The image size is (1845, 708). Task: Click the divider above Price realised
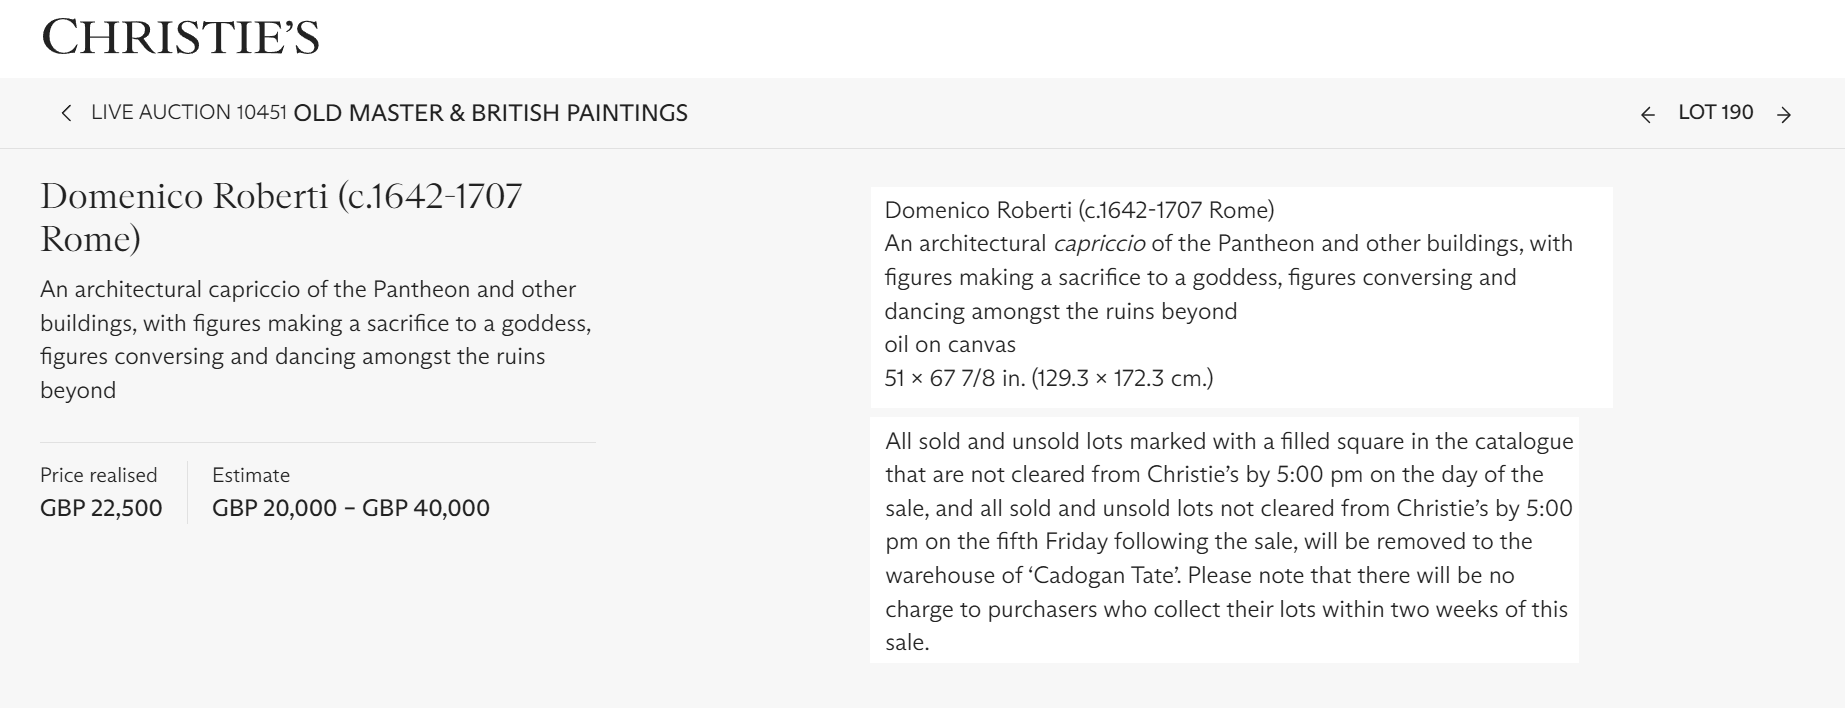click(318, 442)
